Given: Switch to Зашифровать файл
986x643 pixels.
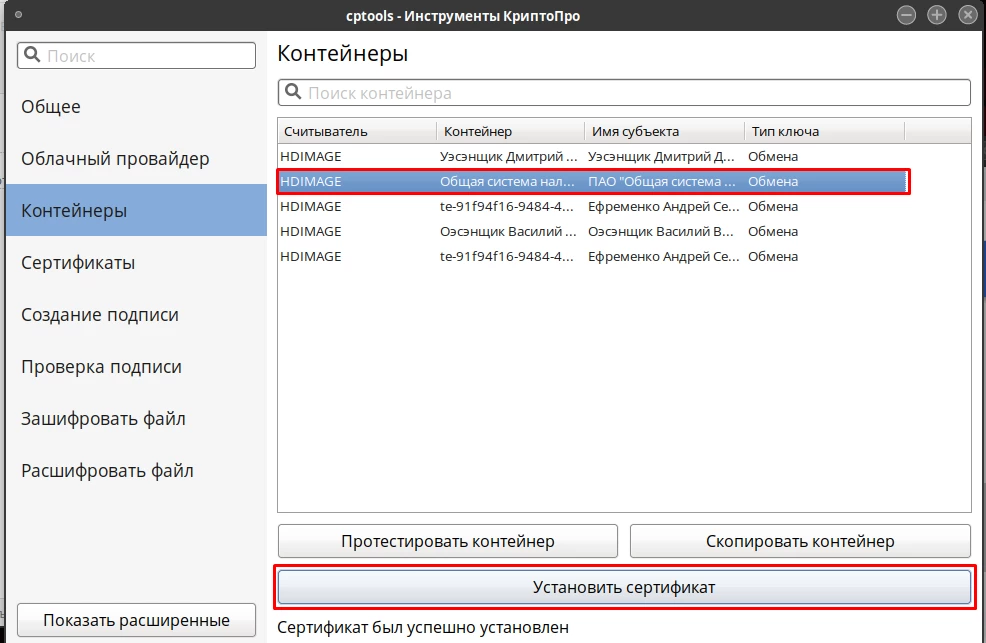Looking at the screenshot, I should point(136,419).
